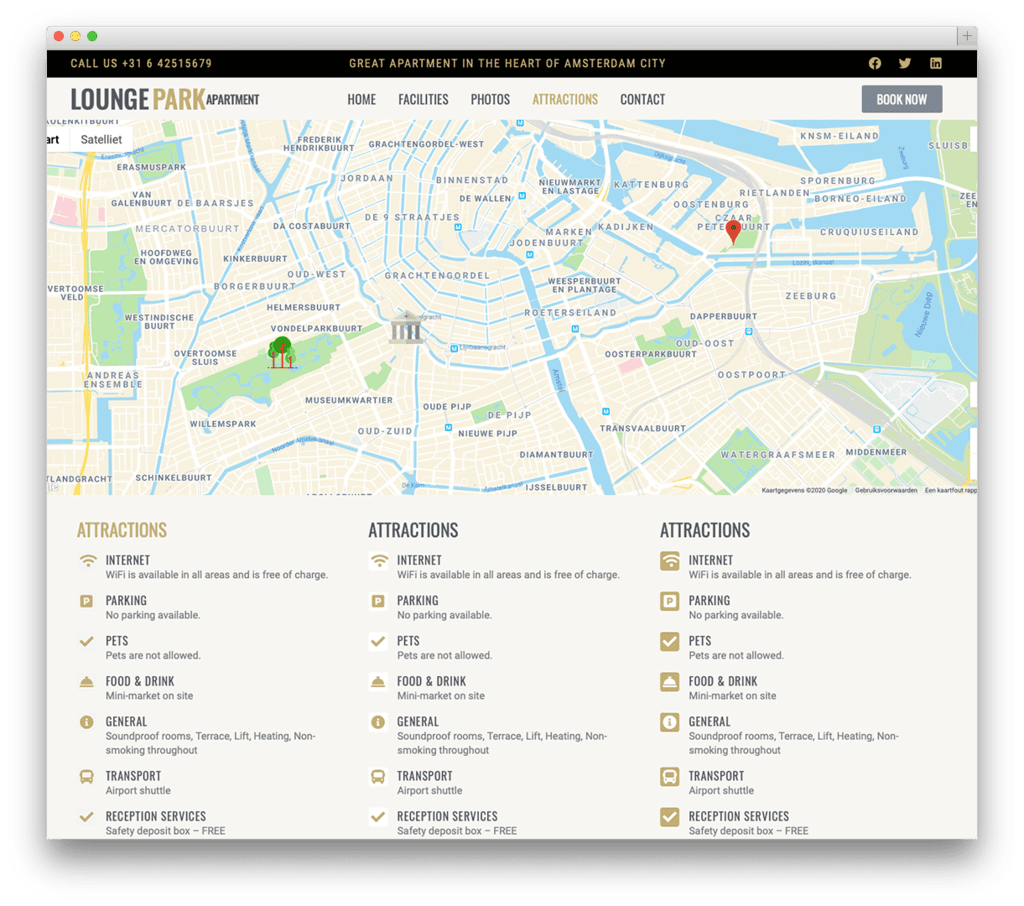Click the Lounge Park Apartment logo

tap(165, 99)
